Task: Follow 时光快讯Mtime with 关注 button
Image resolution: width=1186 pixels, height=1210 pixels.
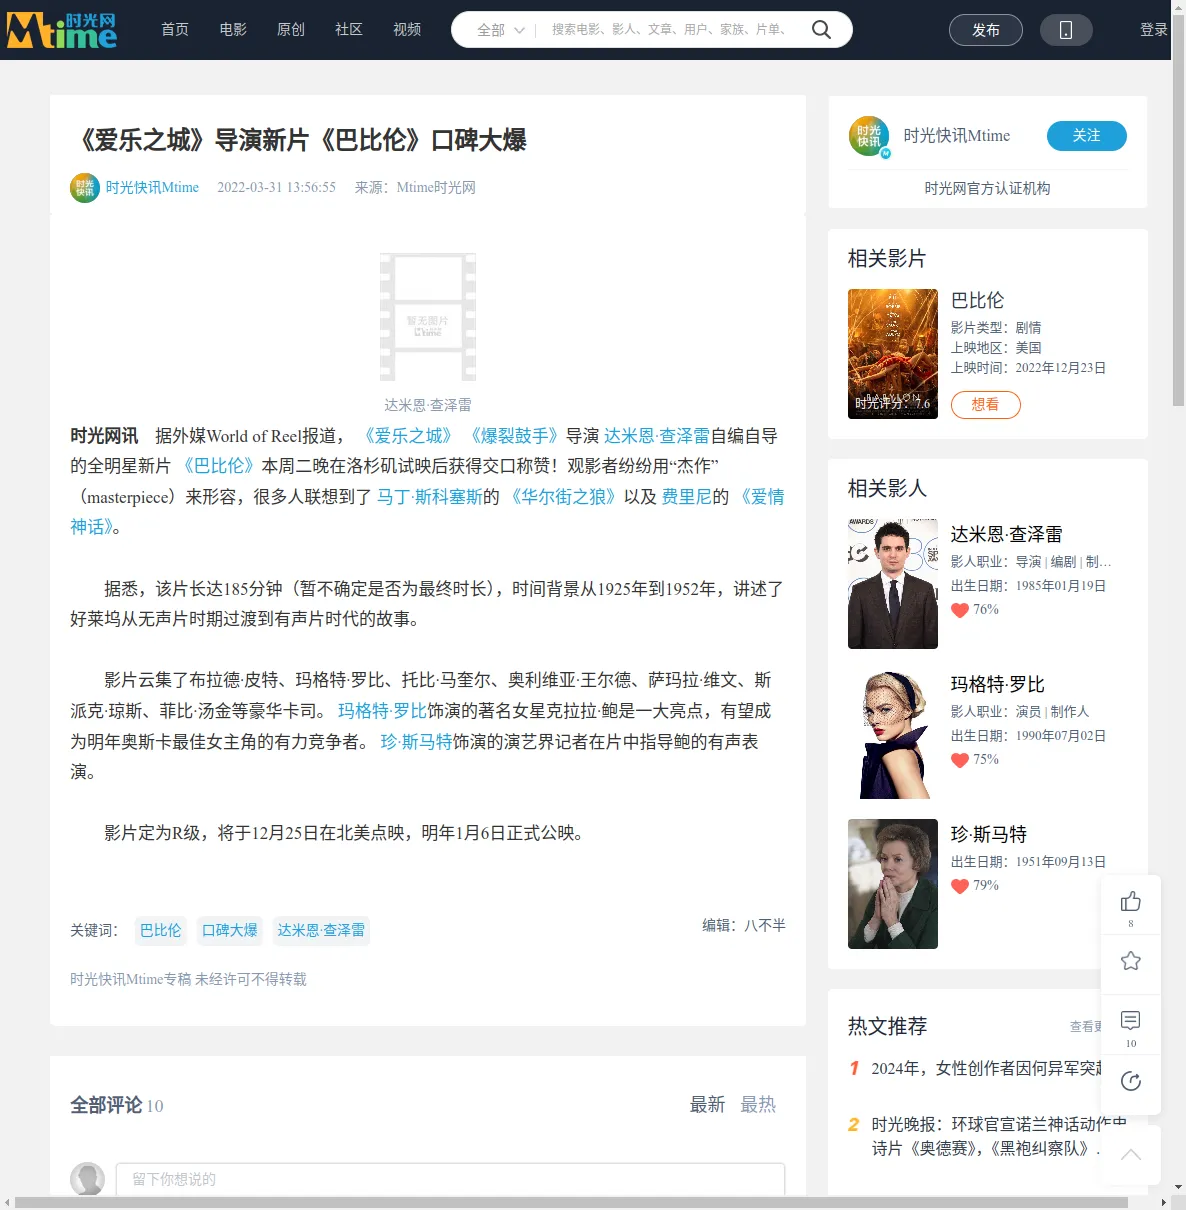Action: [x=1087, y=136]
